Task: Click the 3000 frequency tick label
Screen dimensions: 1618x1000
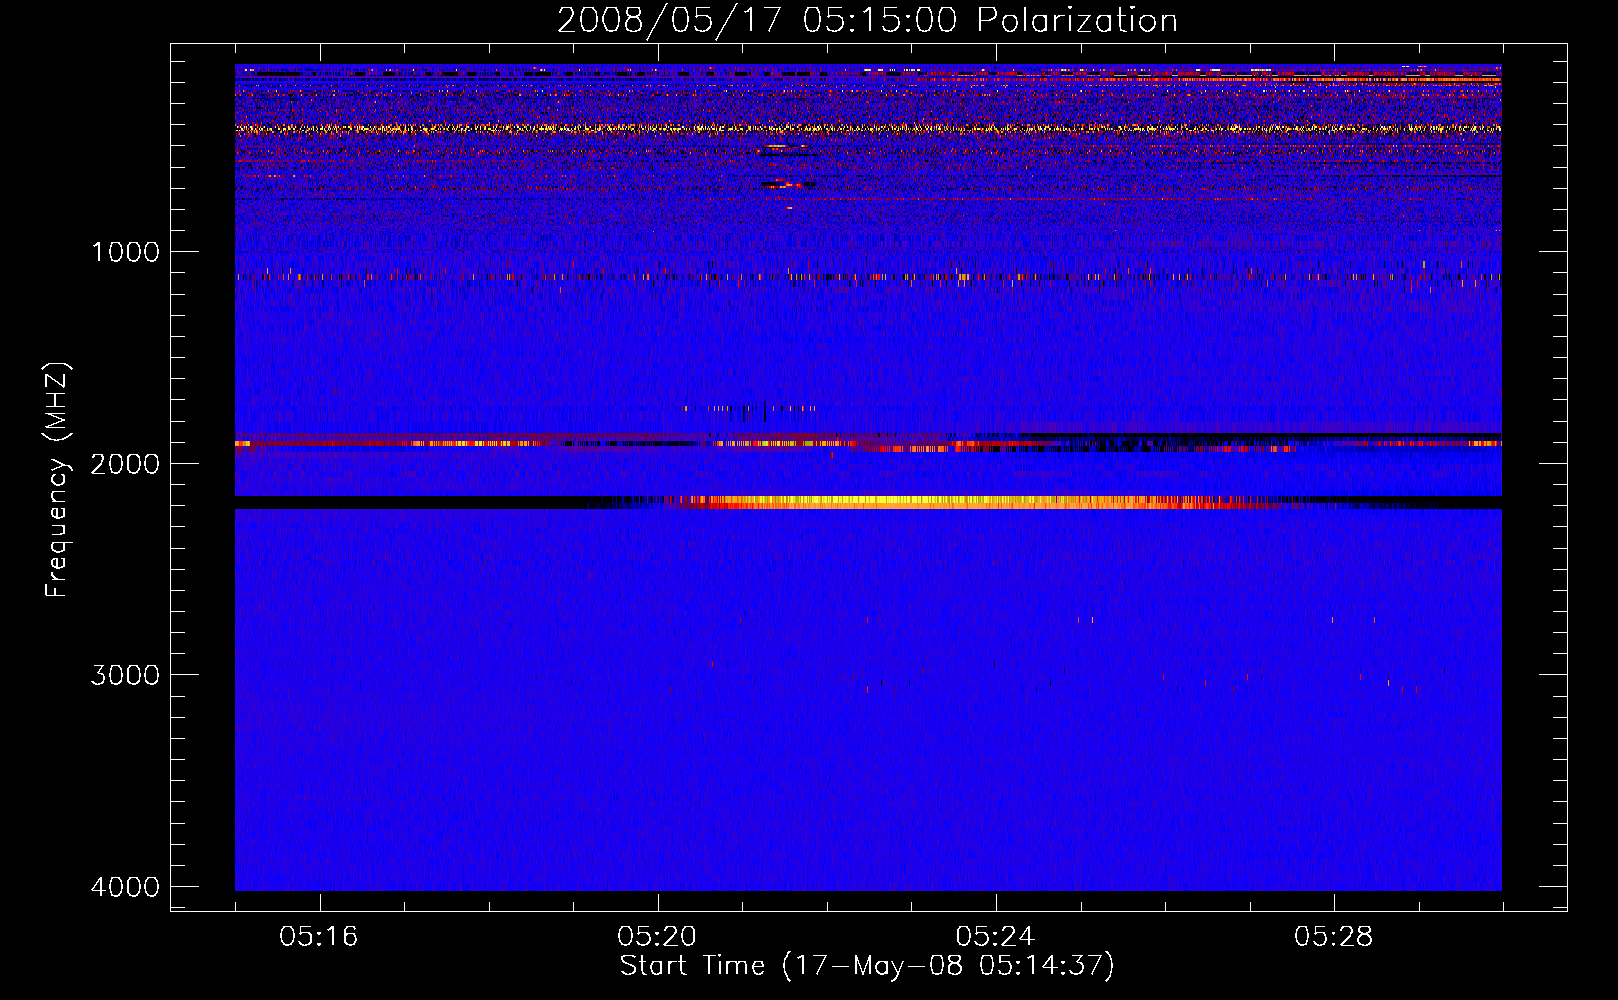Action: pos(125,675)
